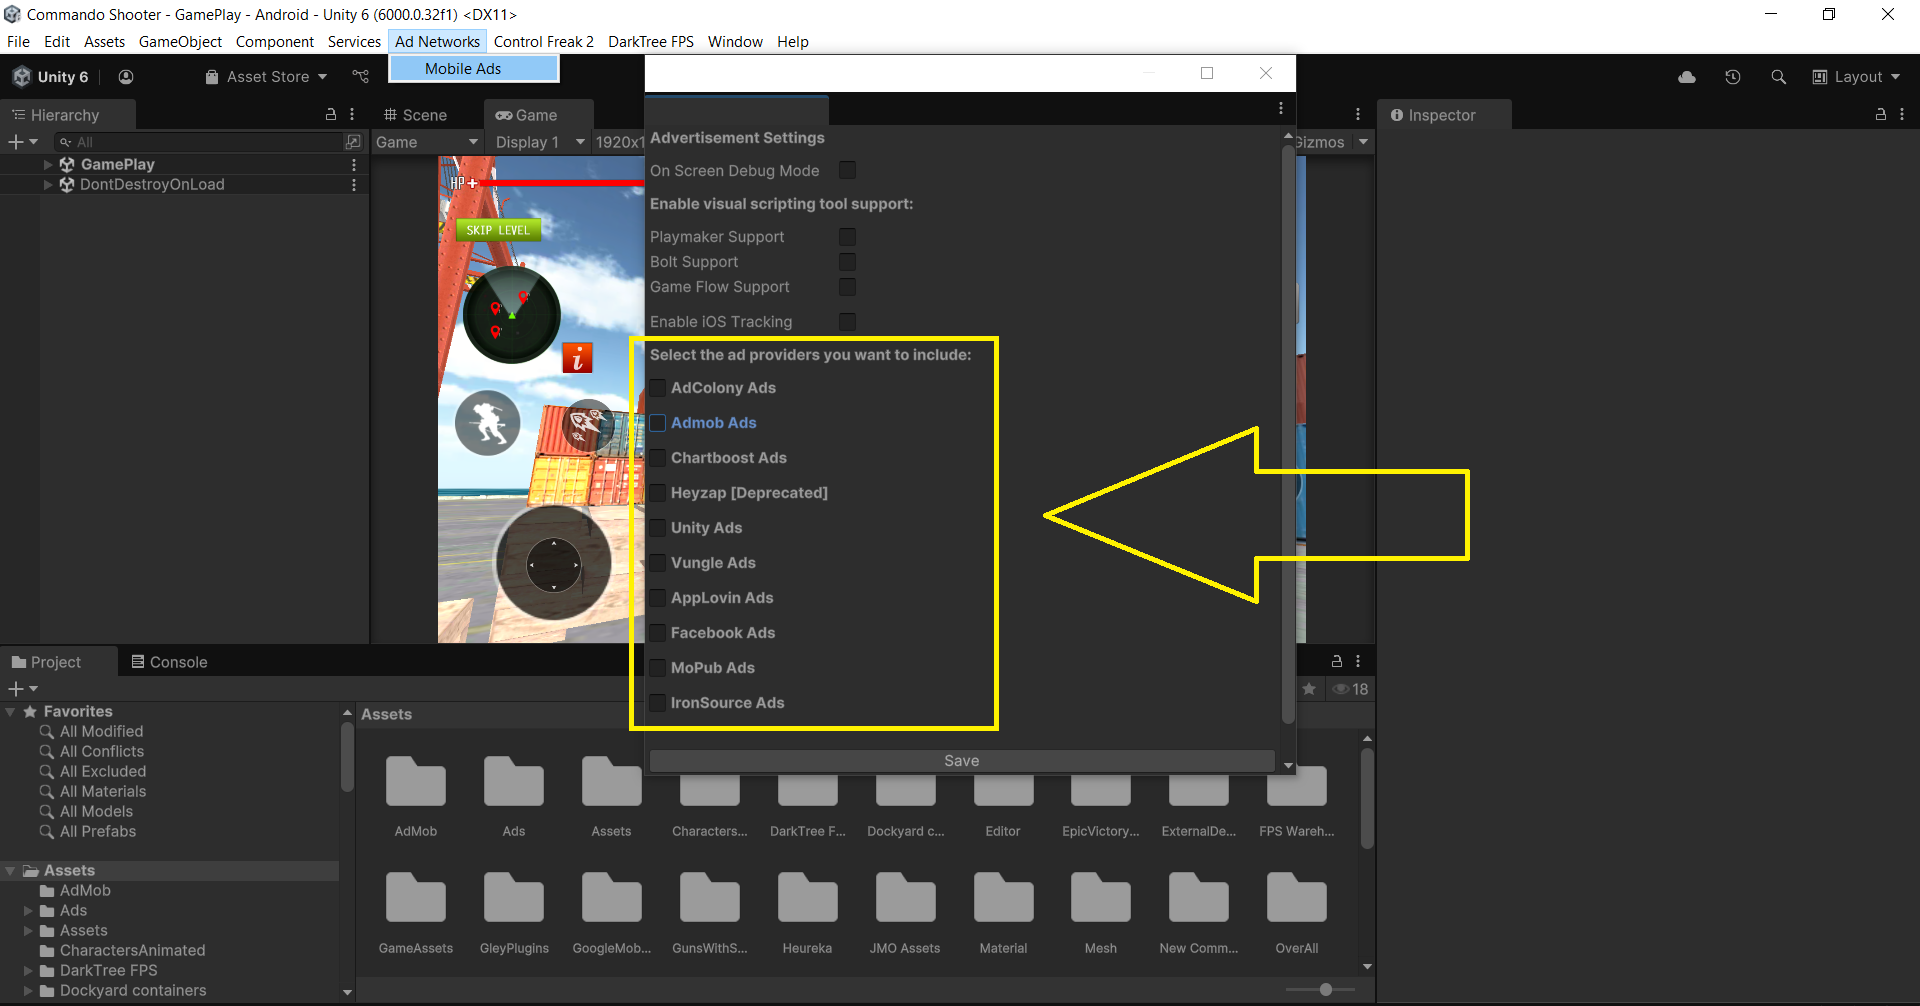
Task: Switch to the Console tab
Action: tap(169, 662)
